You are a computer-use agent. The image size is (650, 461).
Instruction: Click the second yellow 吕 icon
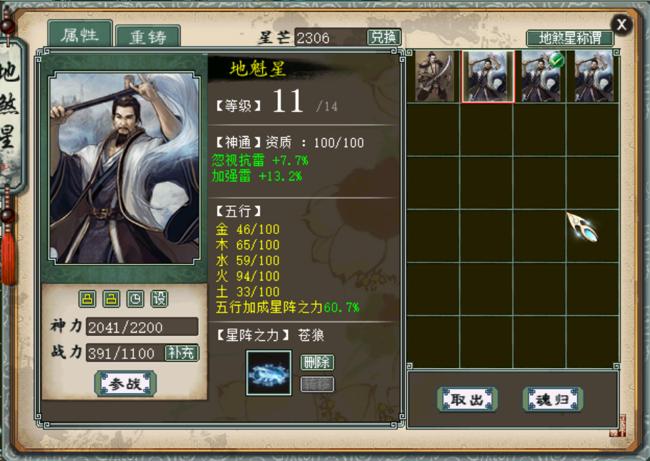pyautogui.click(x=111, y=299)
